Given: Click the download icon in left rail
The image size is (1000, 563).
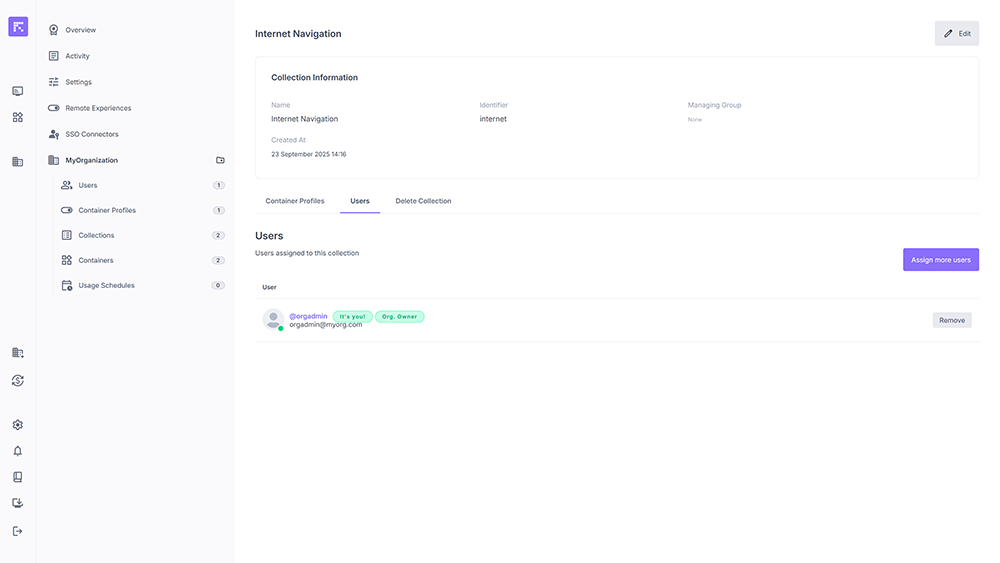Looking at the screenshot, I should (x=17, y=503).
